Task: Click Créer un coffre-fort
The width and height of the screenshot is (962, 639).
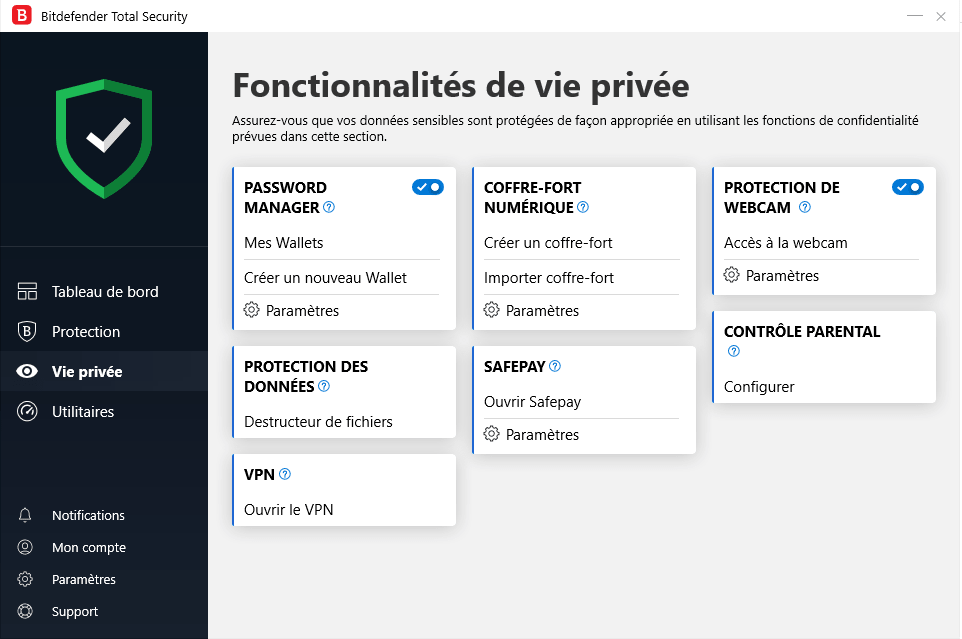Action: pos(548,243)
